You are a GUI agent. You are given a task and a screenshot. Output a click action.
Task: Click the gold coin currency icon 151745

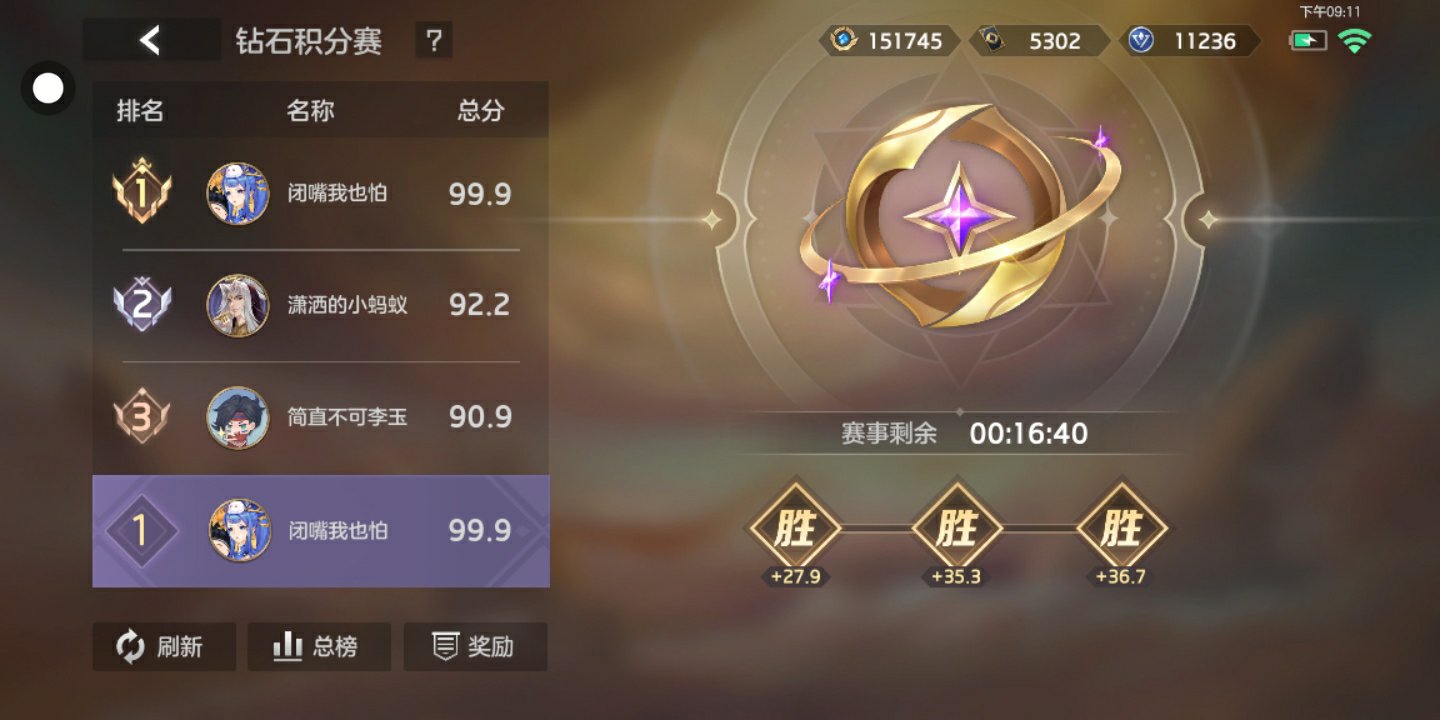(845, 41)
